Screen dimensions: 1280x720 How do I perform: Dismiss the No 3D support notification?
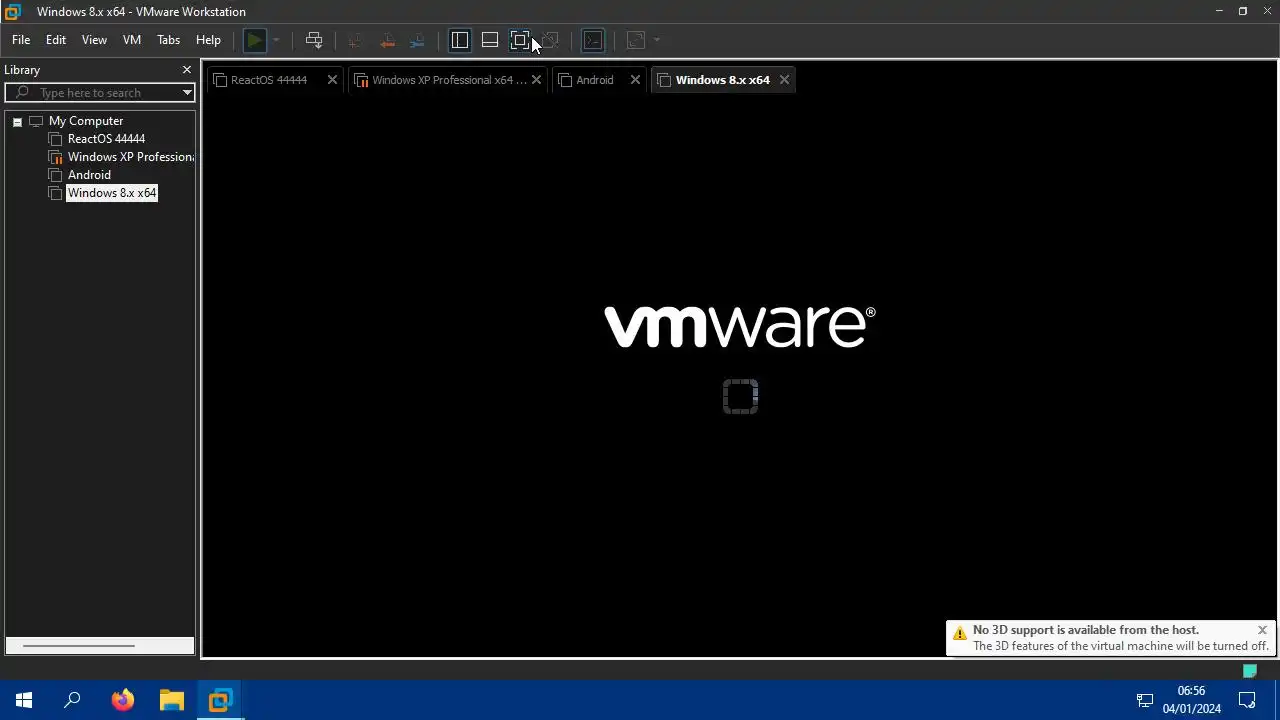point(1262,630)
